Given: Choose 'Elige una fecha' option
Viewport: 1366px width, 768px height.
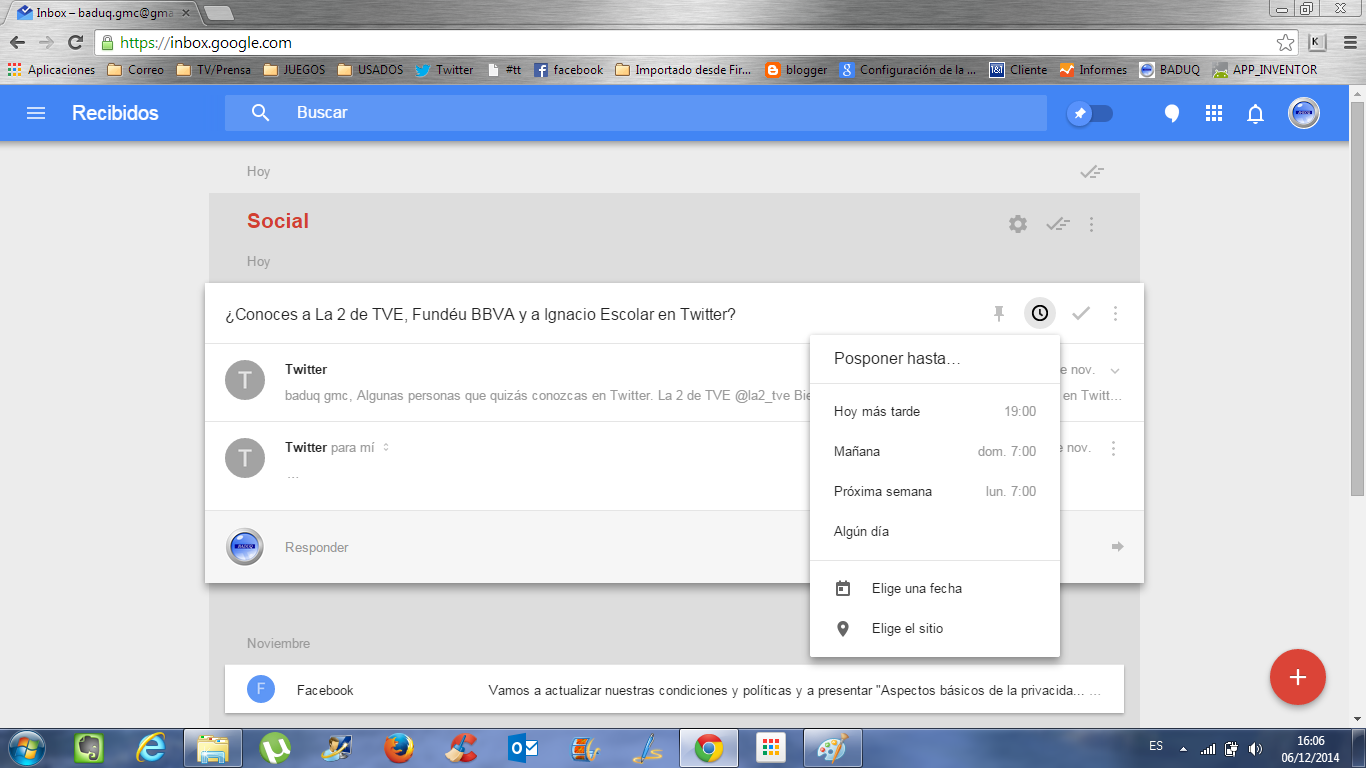Looking at the screenshot, I should (916, 588).
